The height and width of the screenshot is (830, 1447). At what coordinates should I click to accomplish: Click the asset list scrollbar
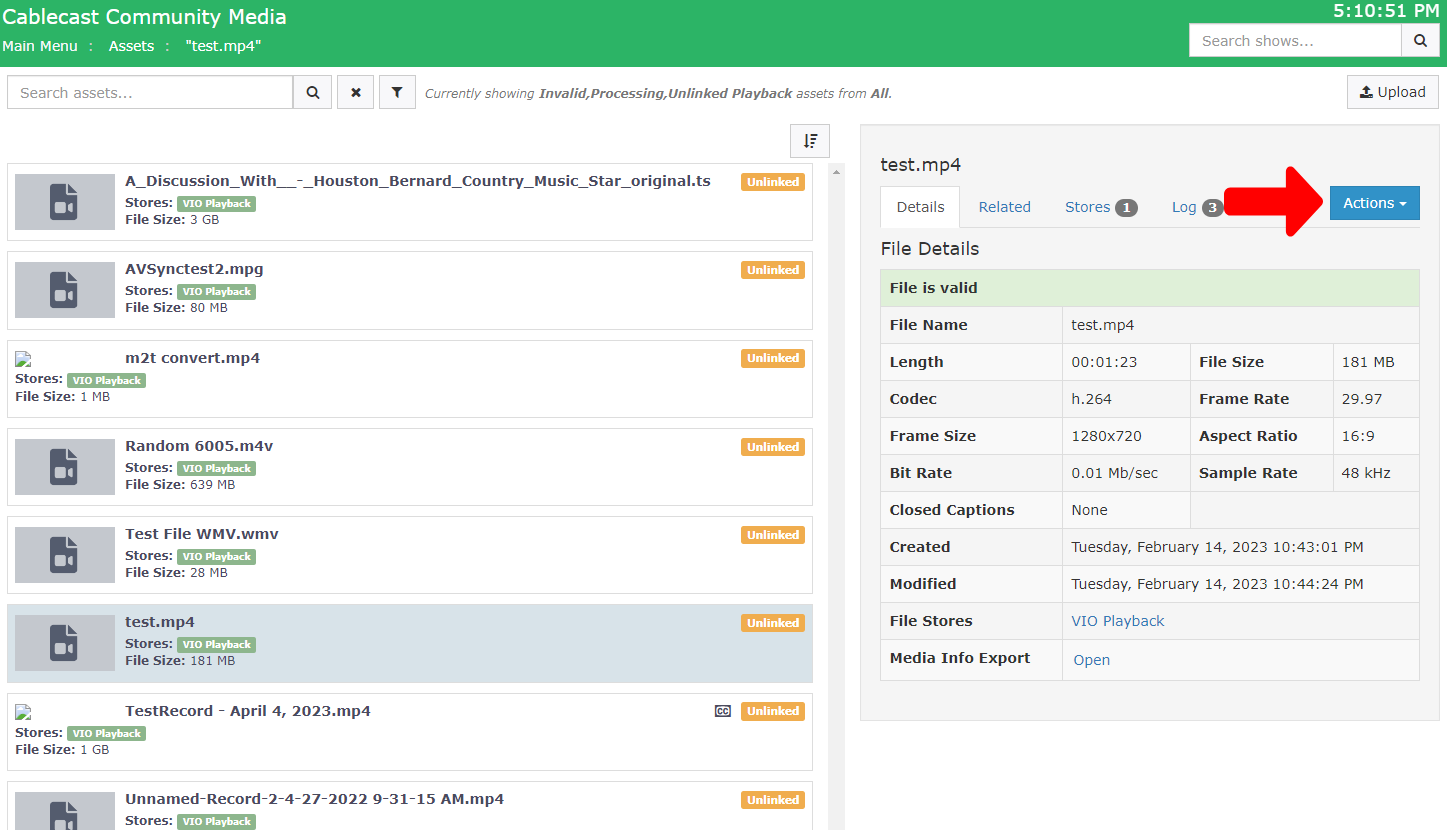tap(836, 497)
